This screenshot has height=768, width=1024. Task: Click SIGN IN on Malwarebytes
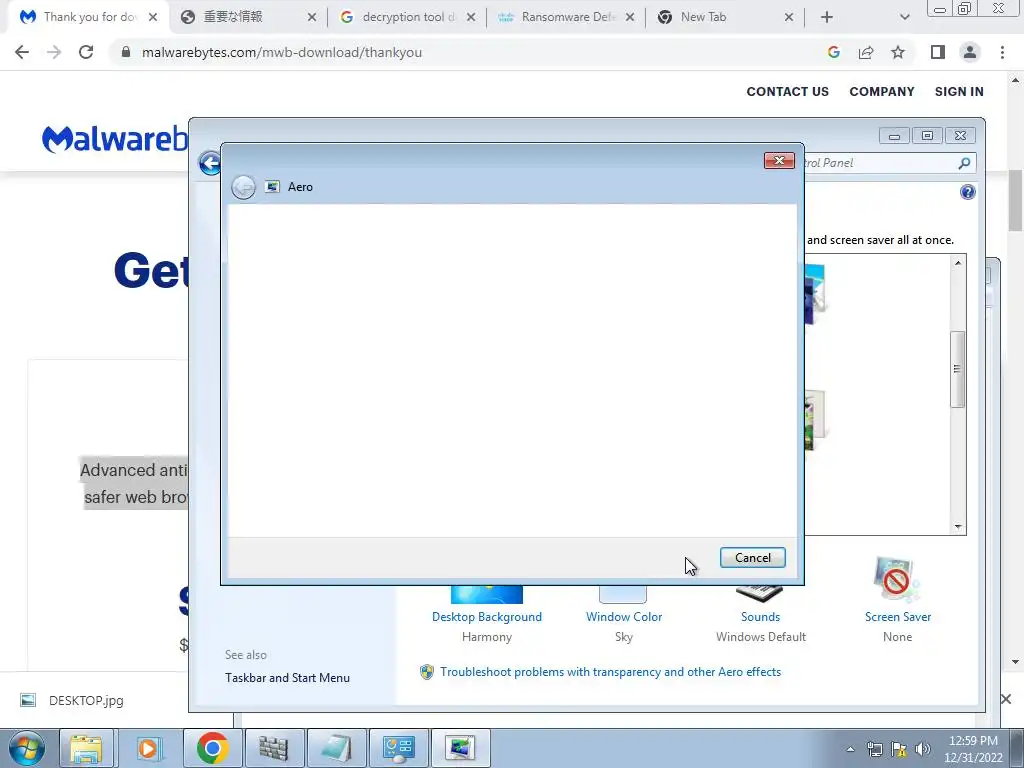point(959,92)
